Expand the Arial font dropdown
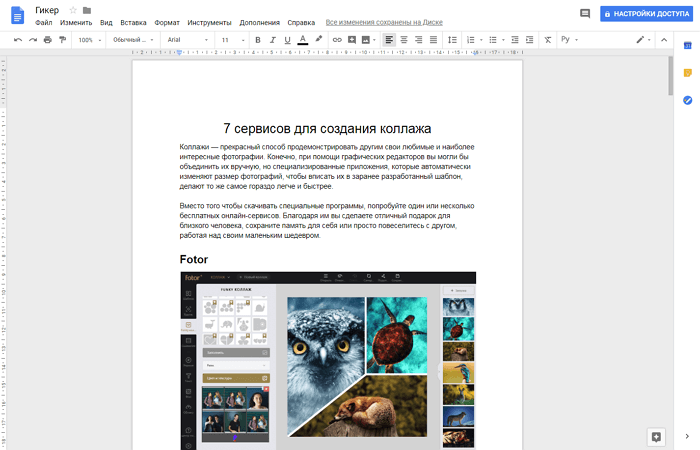This screenshot has width=700, height=450. [x=187, y=40]
